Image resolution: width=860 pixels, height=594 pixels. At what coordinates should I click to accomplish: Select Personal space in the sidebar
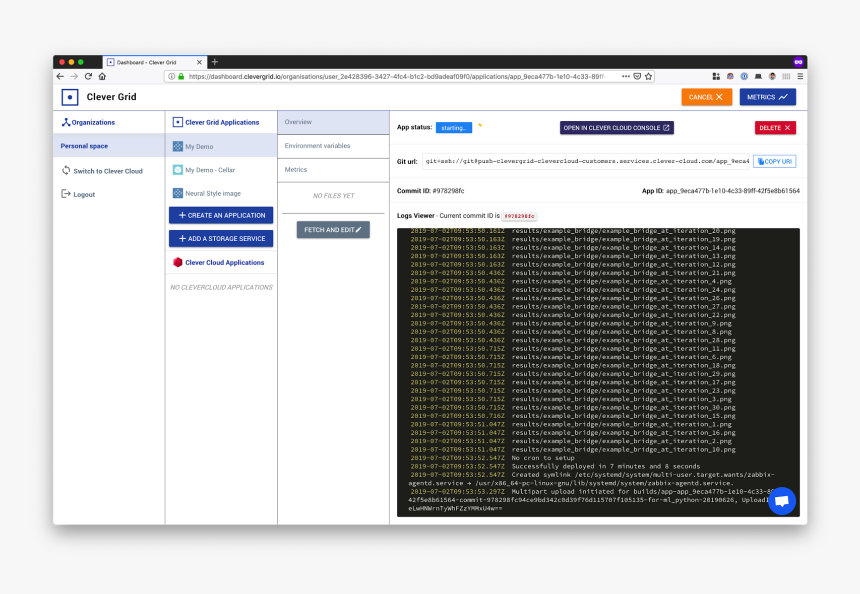(109, 146)
